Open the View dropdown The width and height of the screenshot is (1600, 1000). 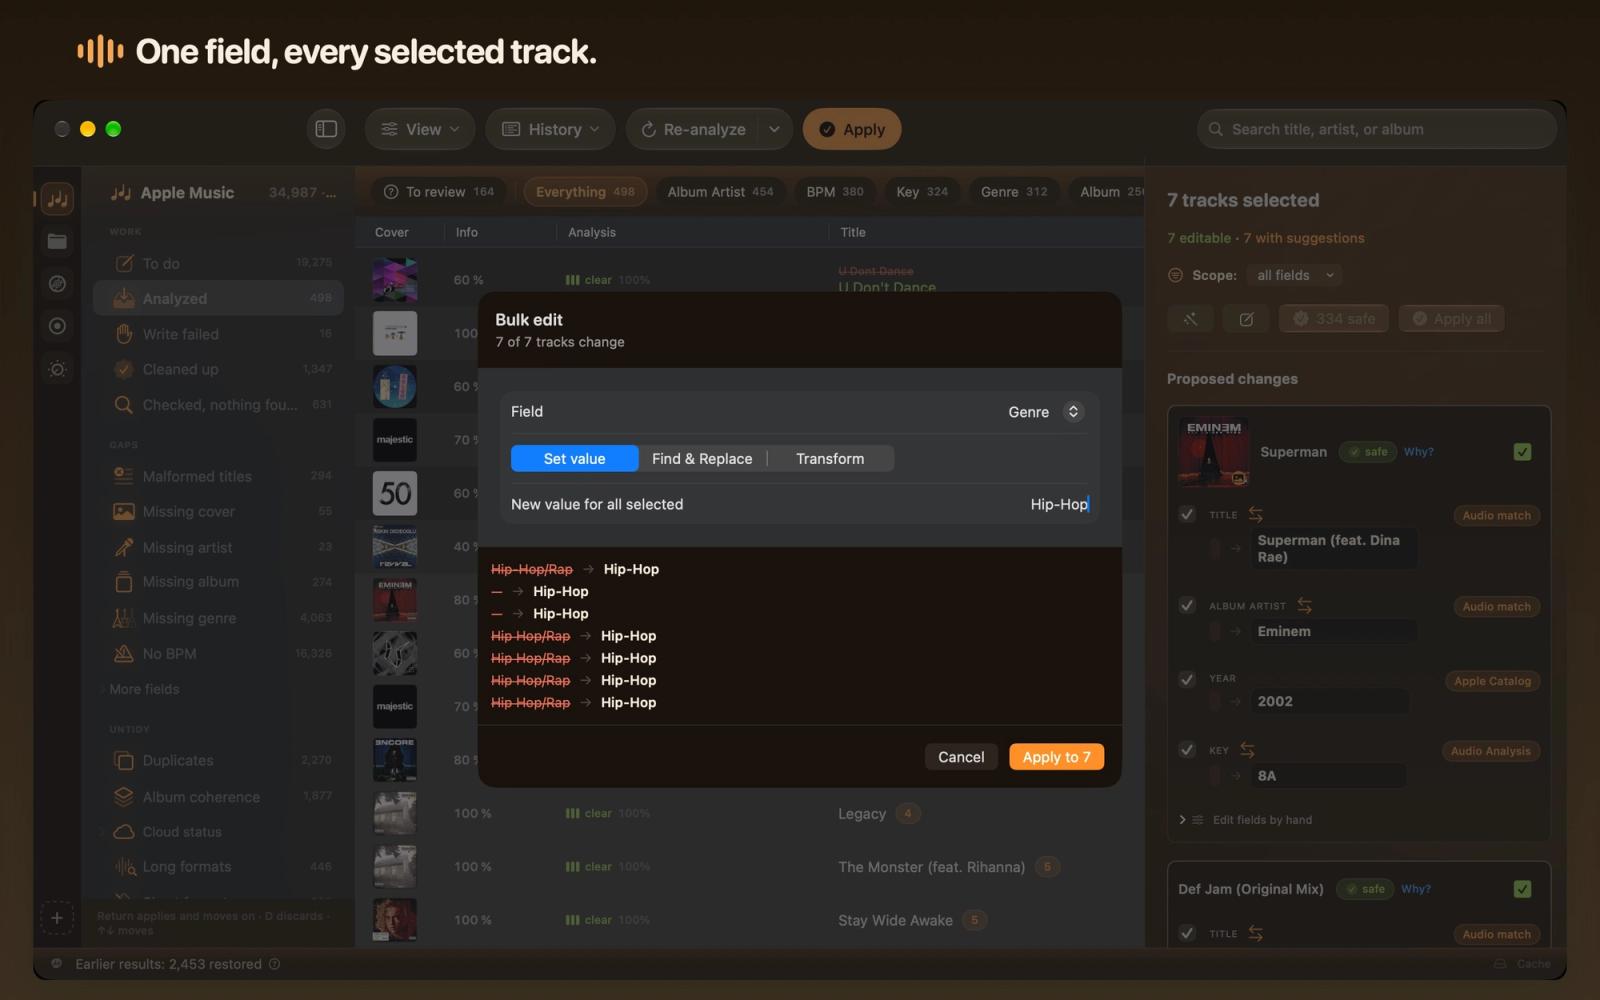420,129
